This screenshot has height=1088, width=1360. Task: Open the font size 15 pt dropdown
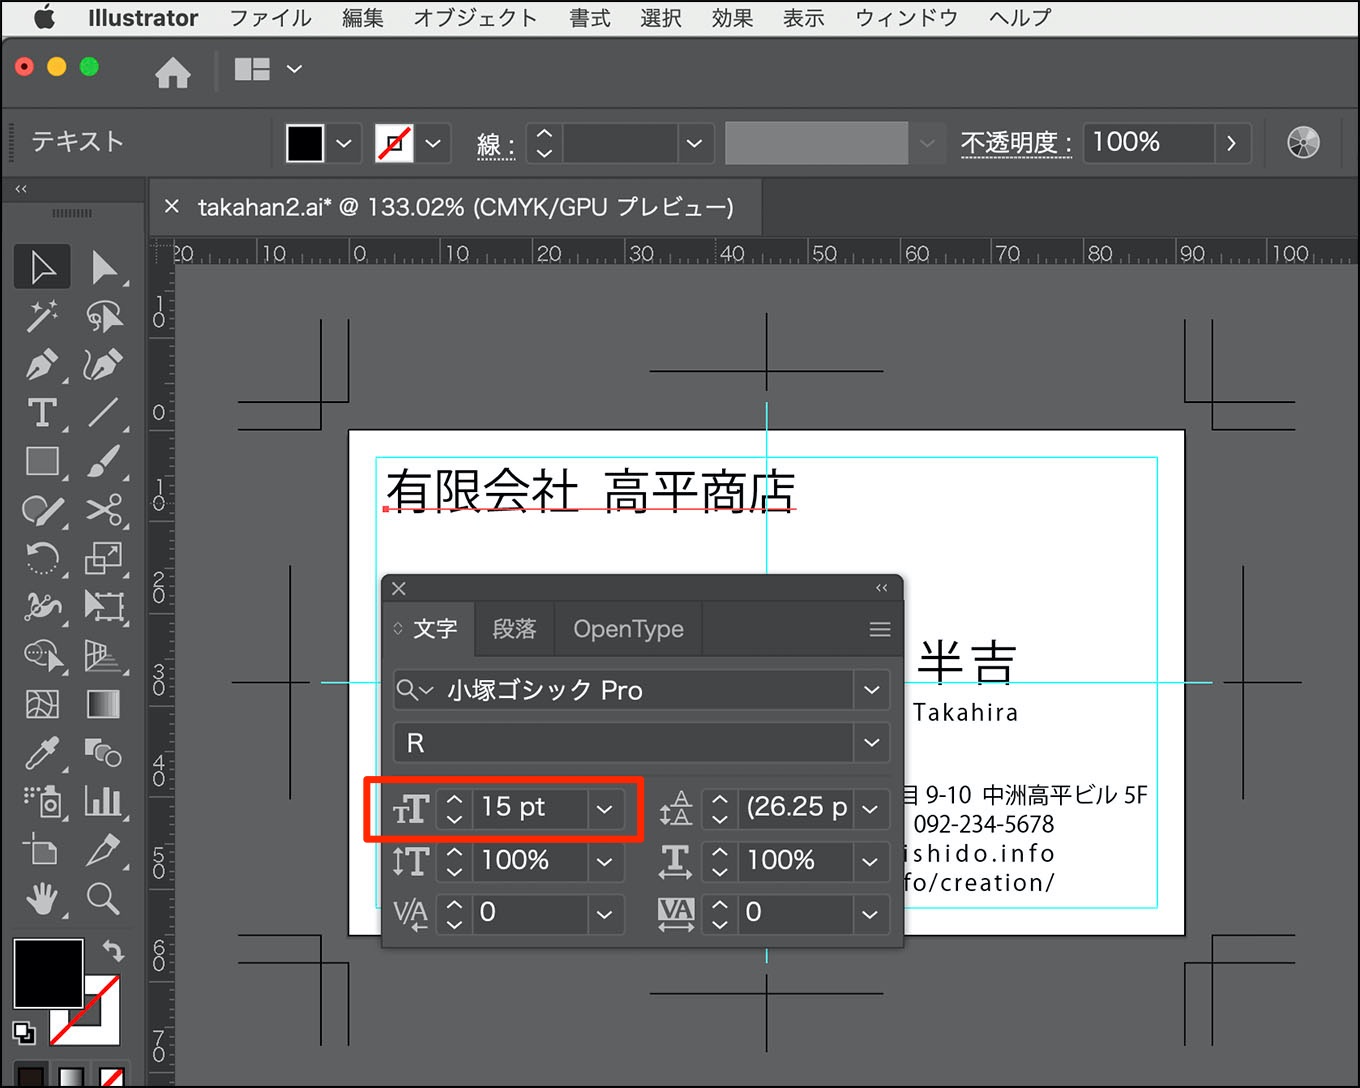[604, 808]
